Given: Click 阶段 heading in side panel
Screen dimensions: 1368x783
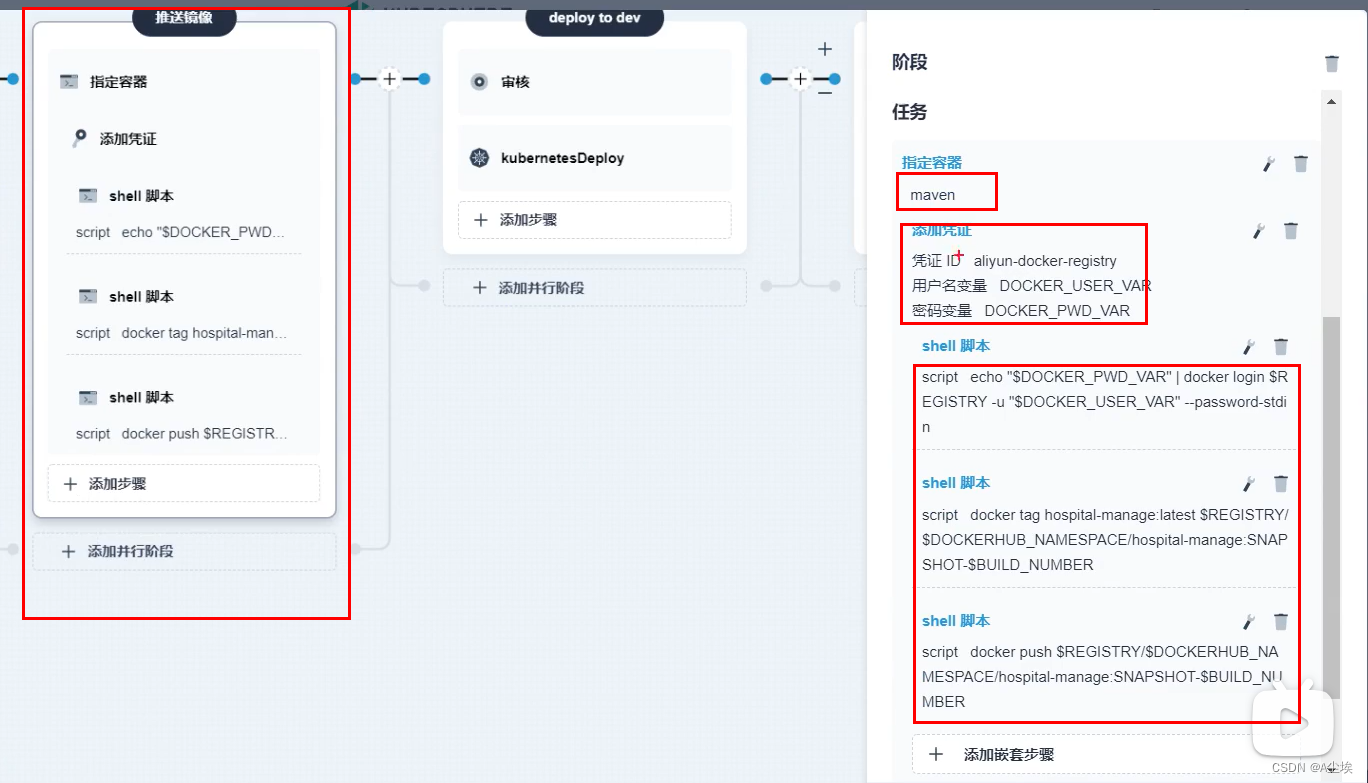Looking at the screenshot, I should (x=910, y=62).
